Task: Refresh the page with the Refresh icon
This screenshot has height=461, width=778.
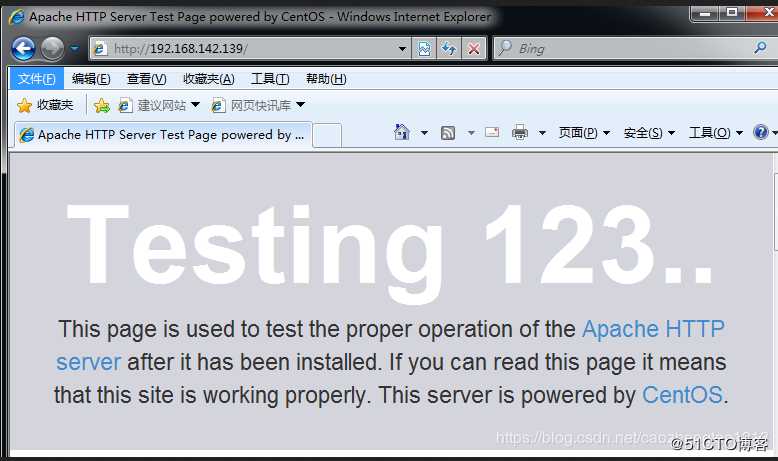Action: [x=449, y=49]
